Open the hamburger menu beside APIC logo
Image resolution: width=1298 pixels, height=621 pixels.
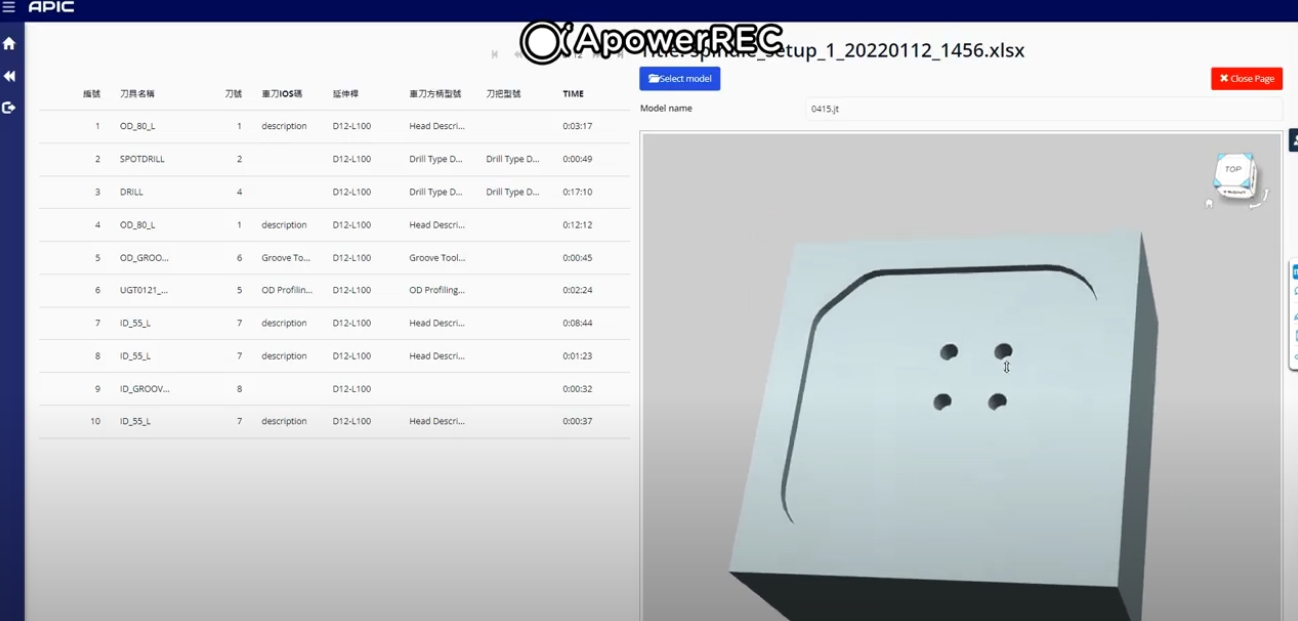[x=9, y=7]
